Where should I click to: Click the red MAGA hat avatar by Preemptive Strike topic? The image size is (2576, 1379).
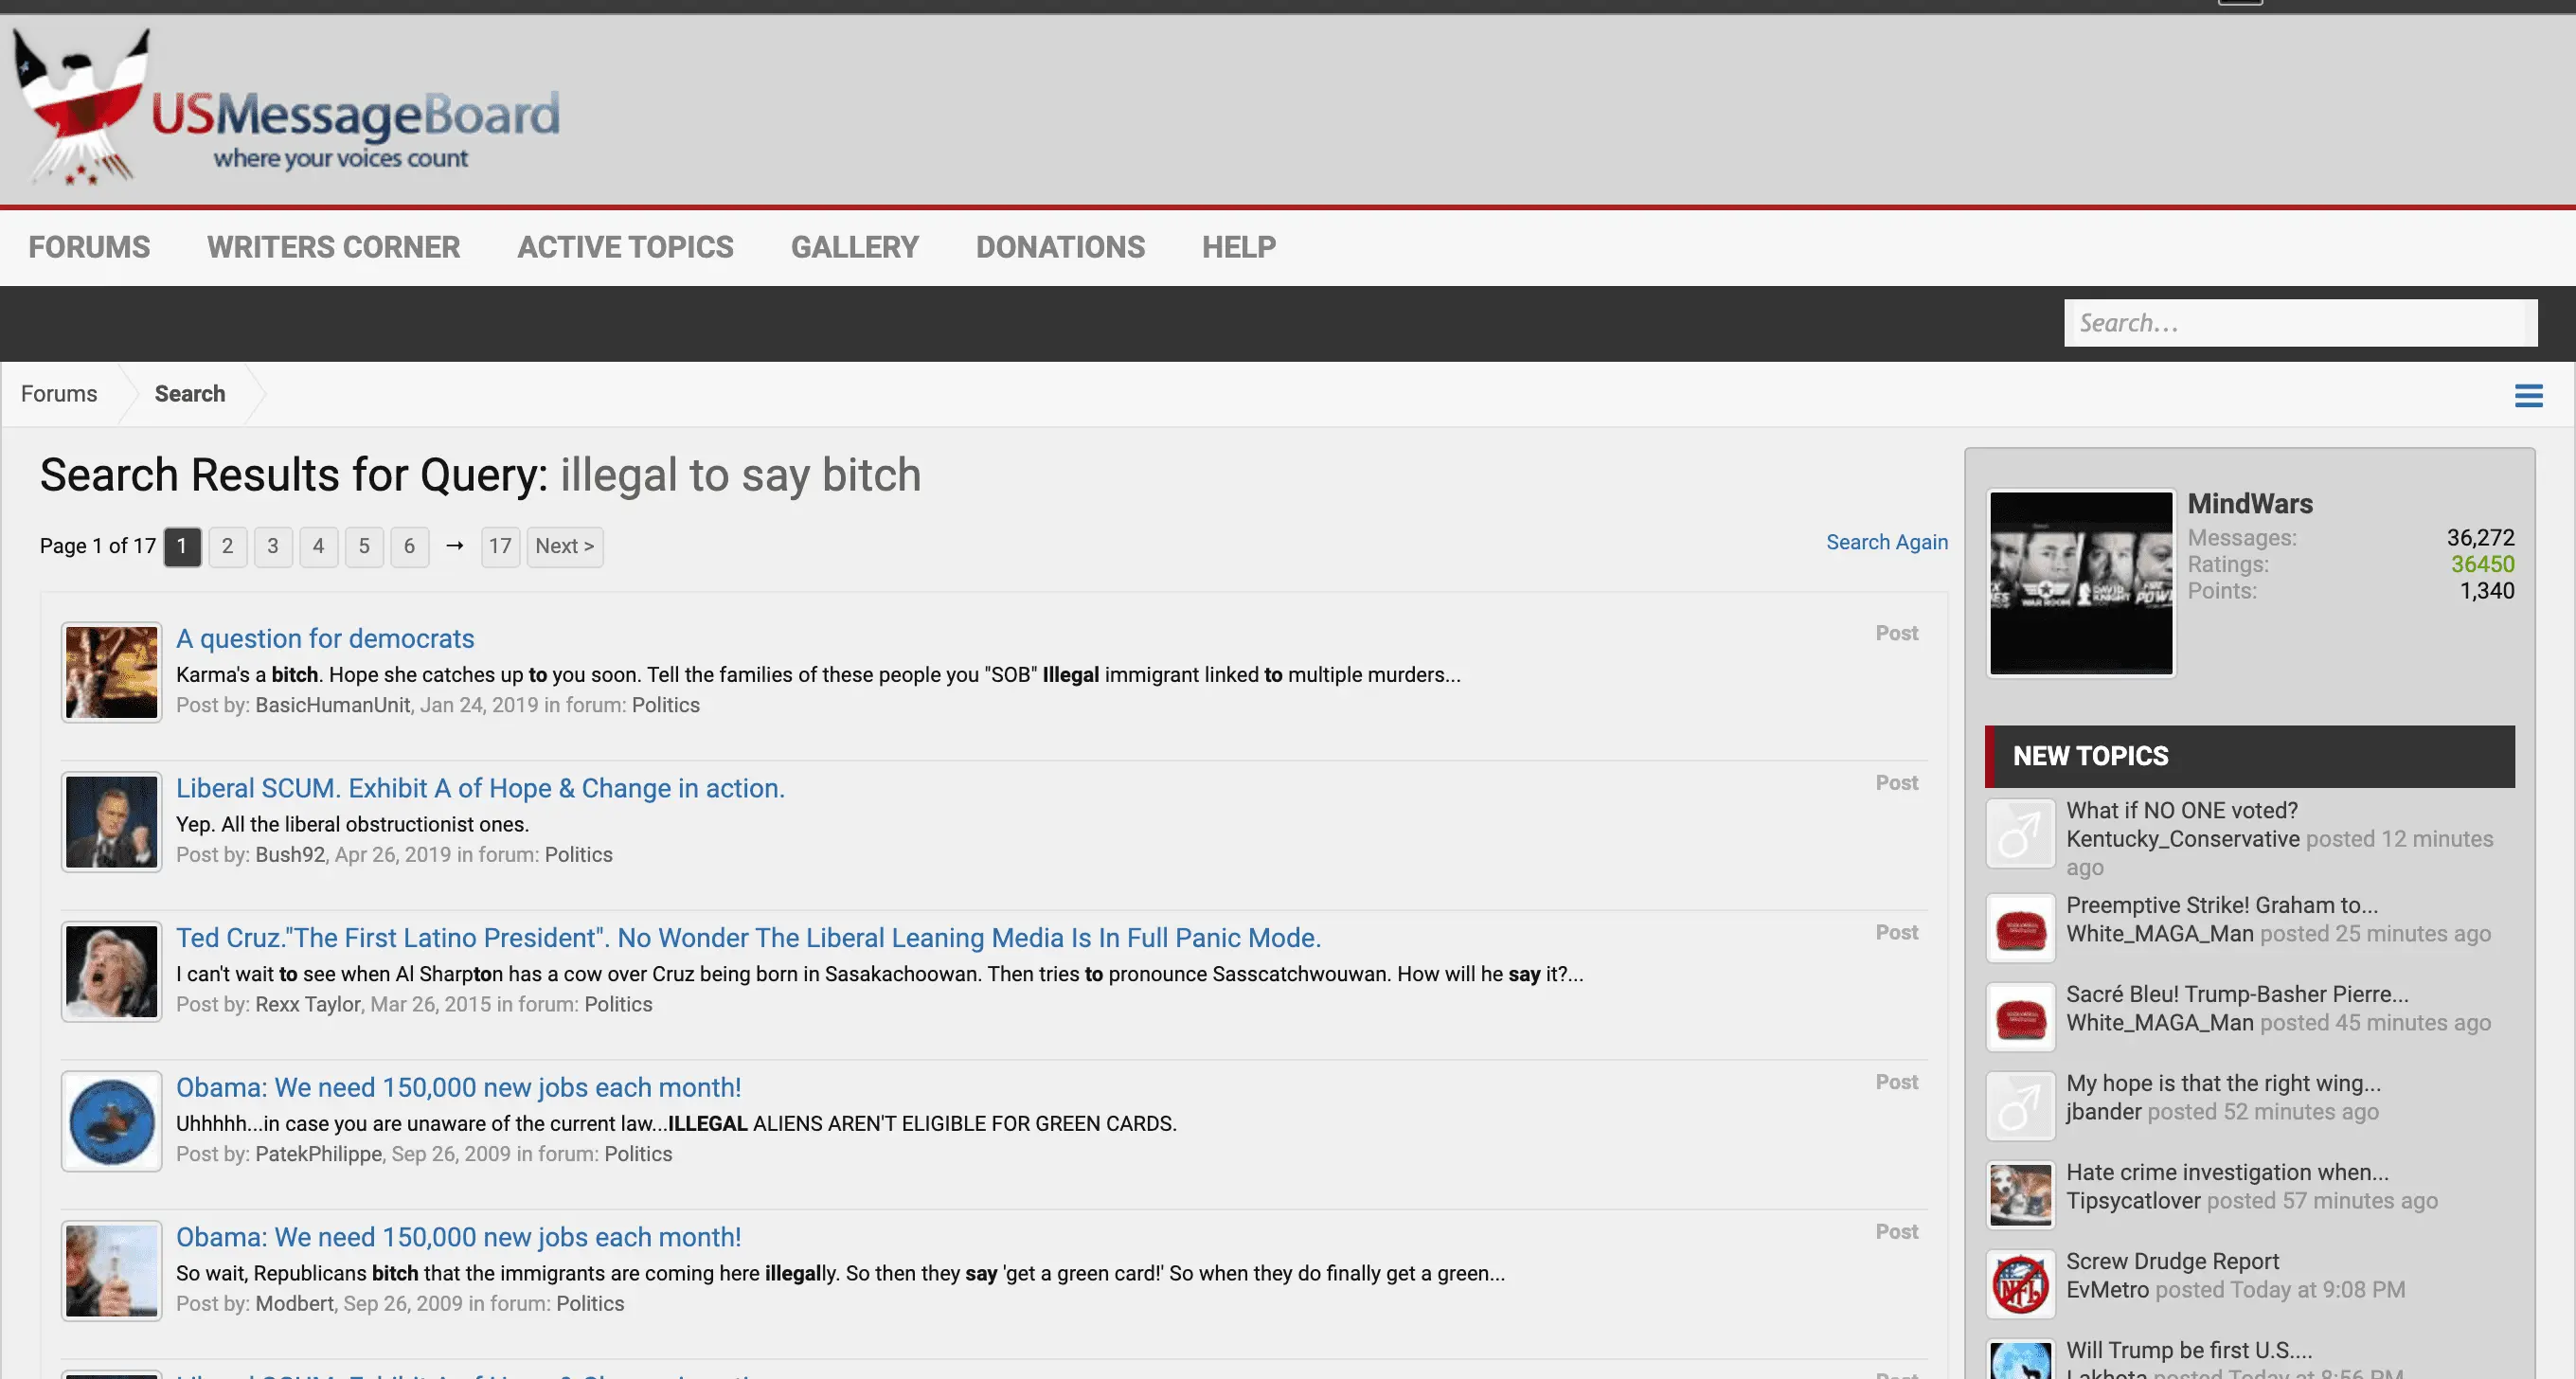click(2019, 928)
